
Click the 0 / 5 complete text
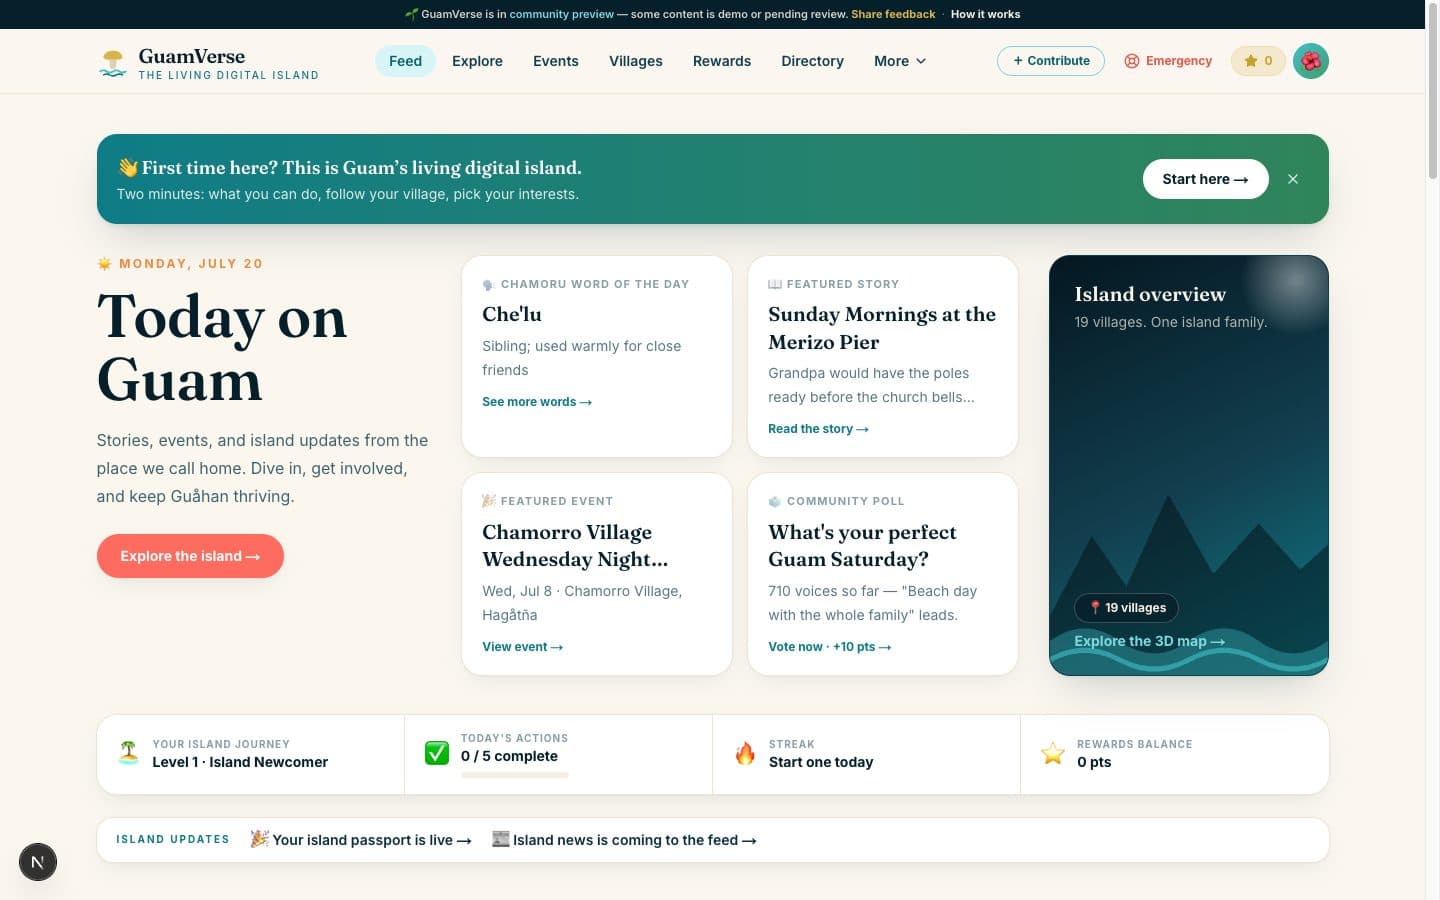[x=509, y=756]
